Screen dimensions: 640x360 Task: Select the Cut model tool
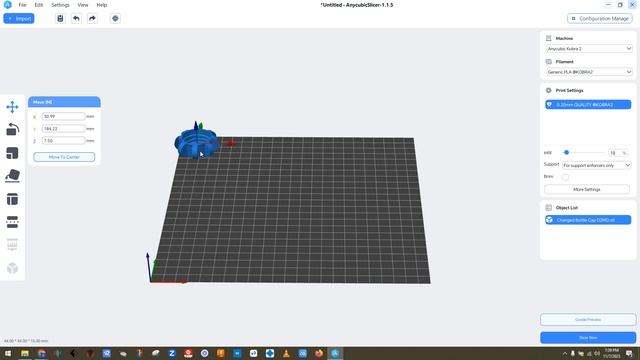click(12, 222)
